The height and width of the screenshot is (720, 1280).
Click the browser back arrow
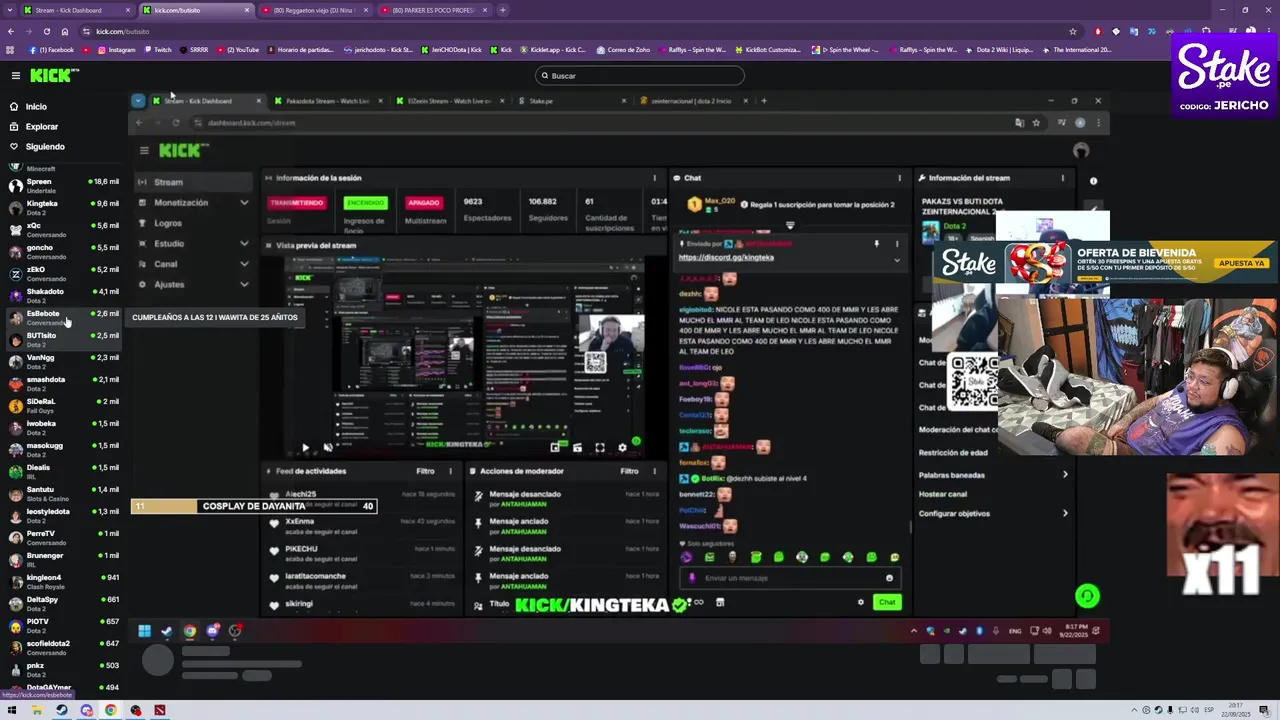[11, 31]
